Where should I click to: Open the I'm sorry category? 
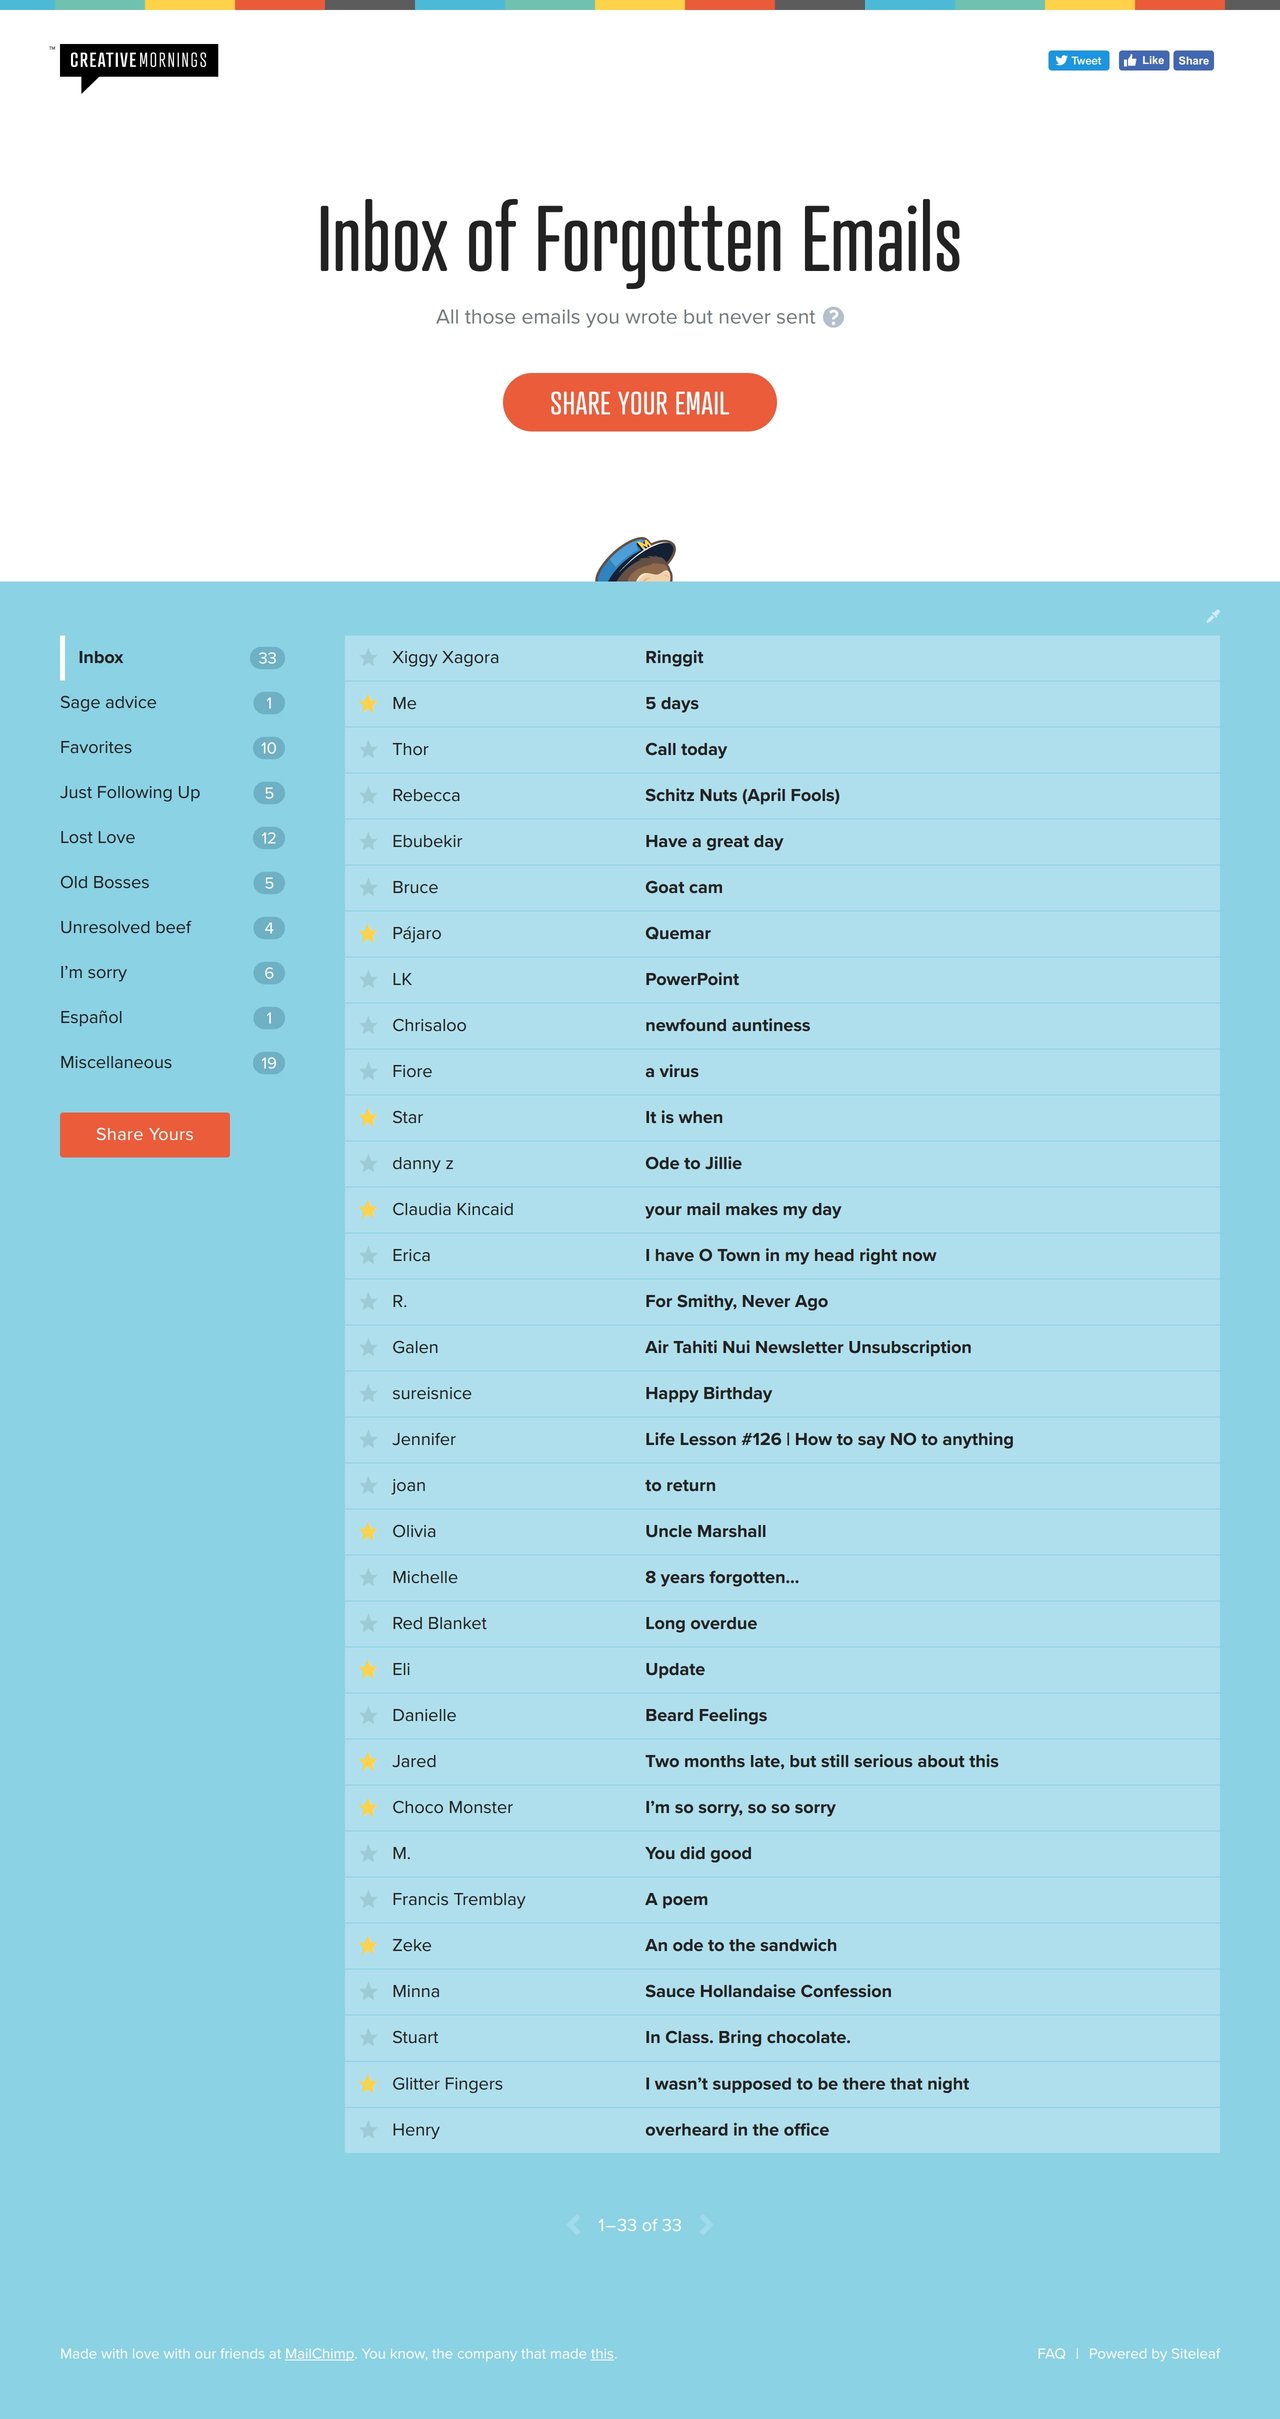(172, 973)
